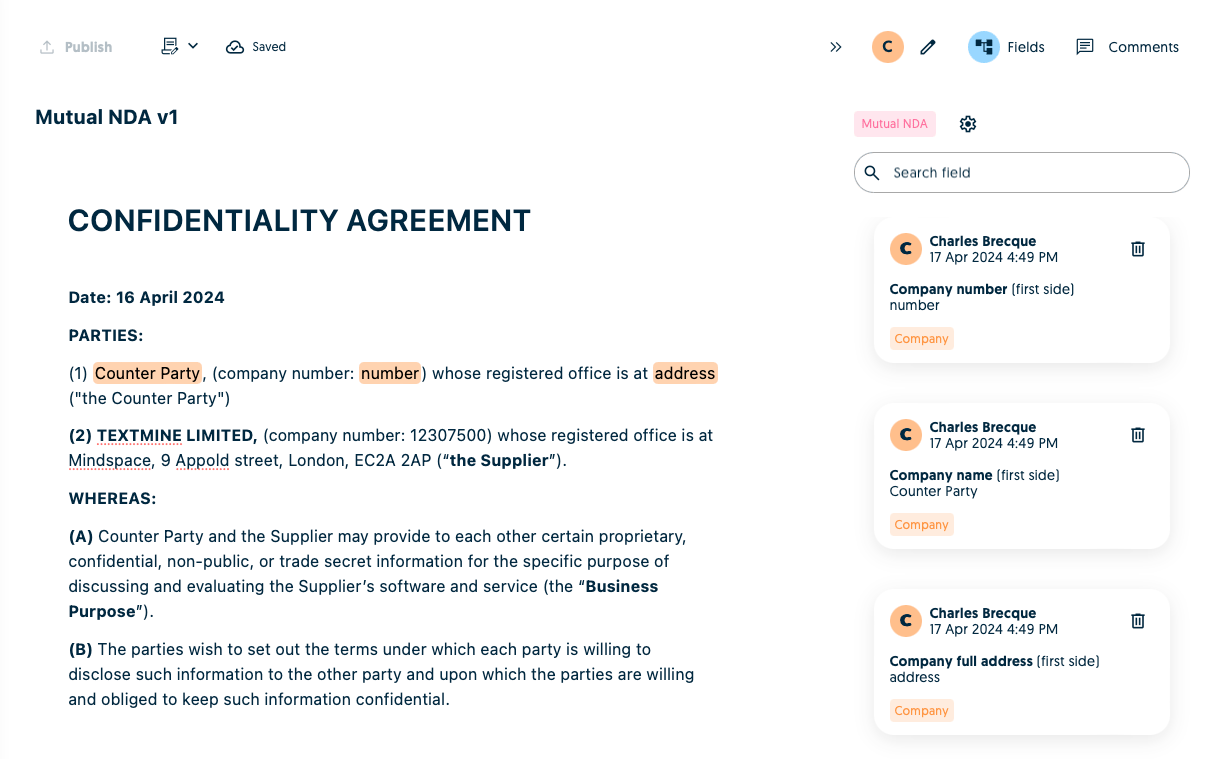
Task: Delete the Company name field card
Action: click(1138, 435)
